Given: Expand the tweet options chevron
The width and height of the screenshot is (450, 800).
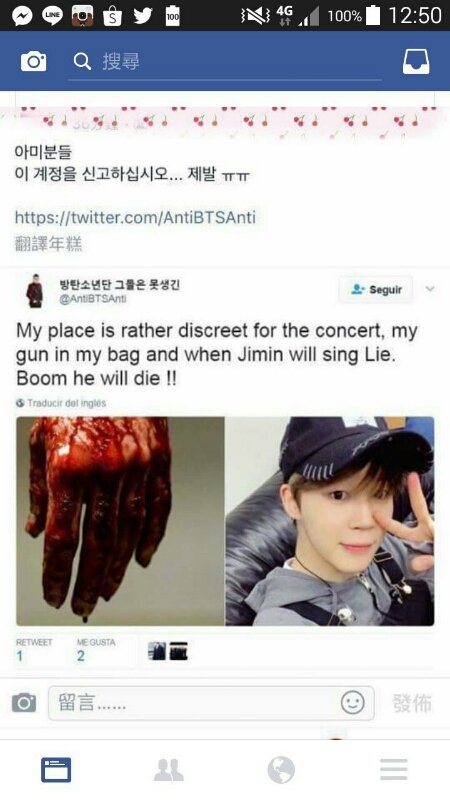Looking at the screenshot, I should (430, 289).
